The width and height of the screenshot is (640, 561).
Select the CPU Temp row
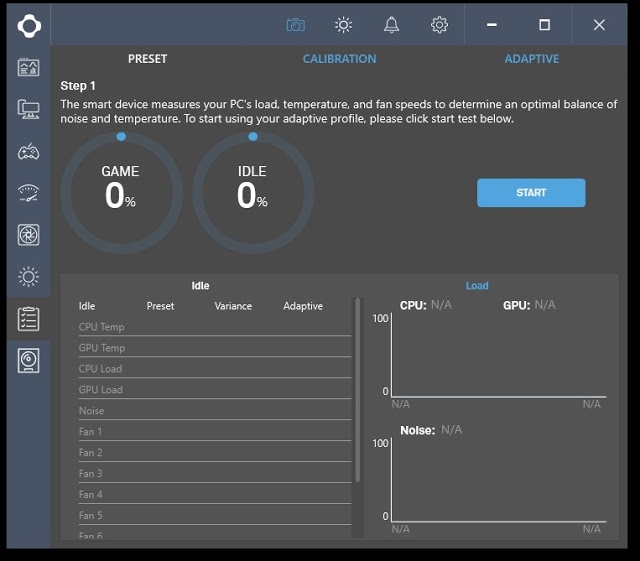pos(215,327)
